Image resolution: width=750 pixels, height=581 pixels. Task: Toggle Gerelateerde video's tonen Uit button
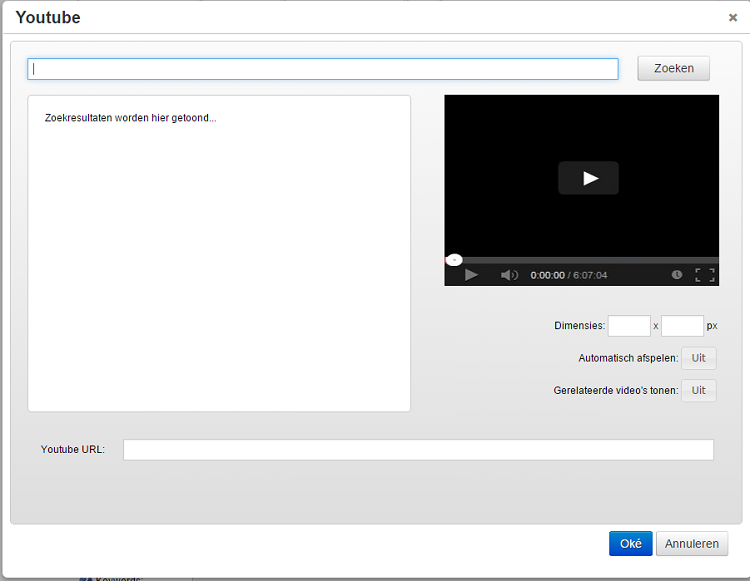698,391
